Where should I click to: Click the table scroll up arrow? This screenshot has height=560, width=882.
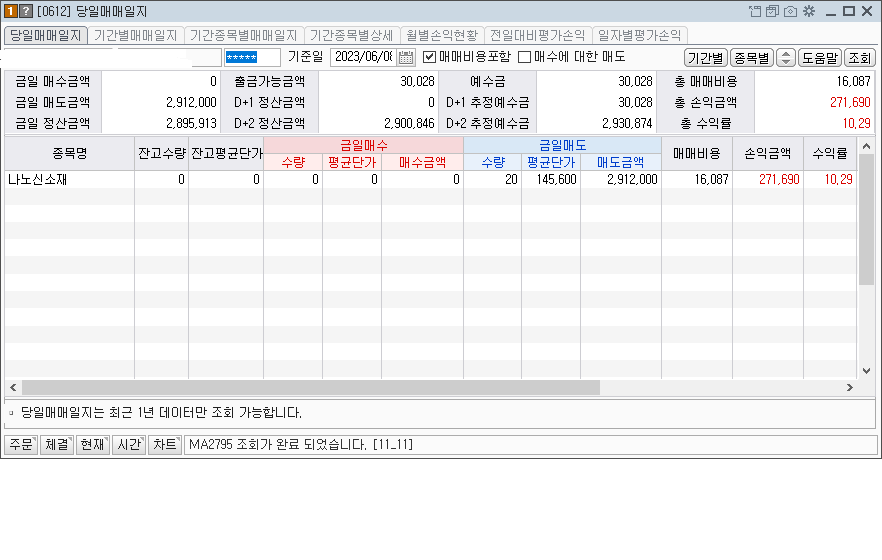866,147
